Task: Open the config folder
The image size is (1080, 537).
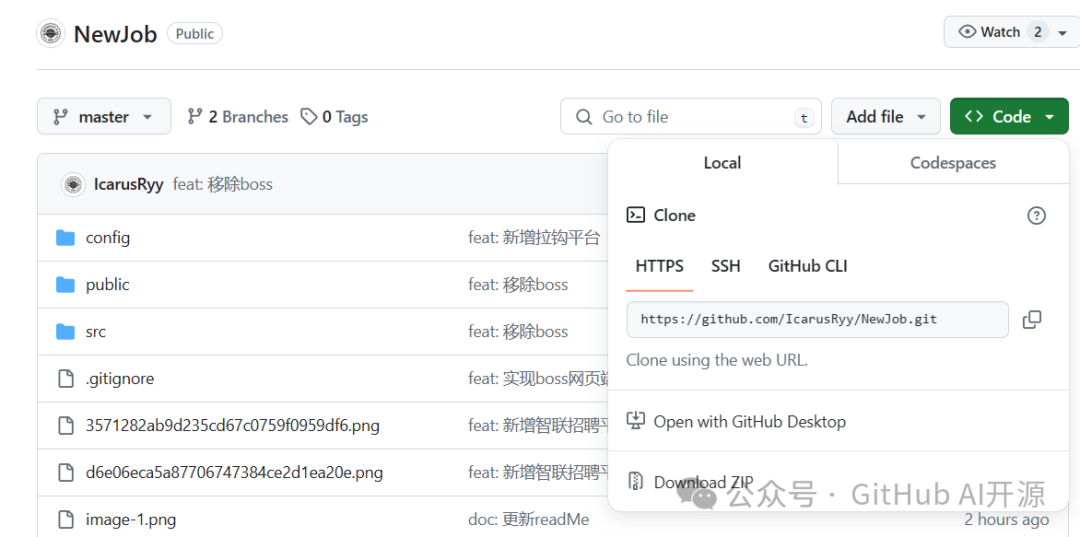Action: point(107,238)
